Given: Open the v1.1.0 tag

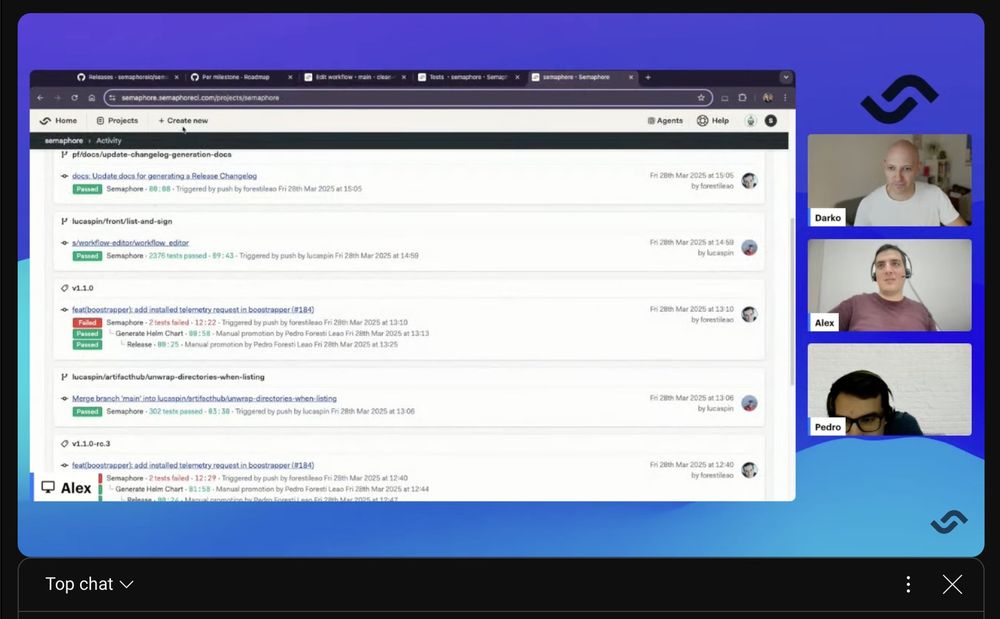Looking at the screenshot, I should pyautogui.click(x=82, y=288).
